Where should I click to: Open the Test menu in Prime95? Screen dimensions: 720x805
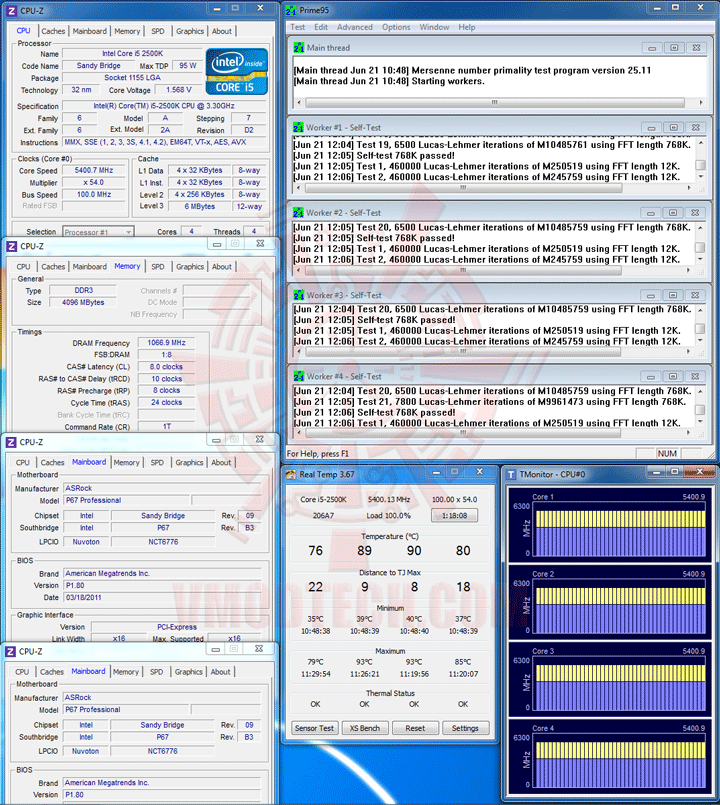[x=297, y=27]
